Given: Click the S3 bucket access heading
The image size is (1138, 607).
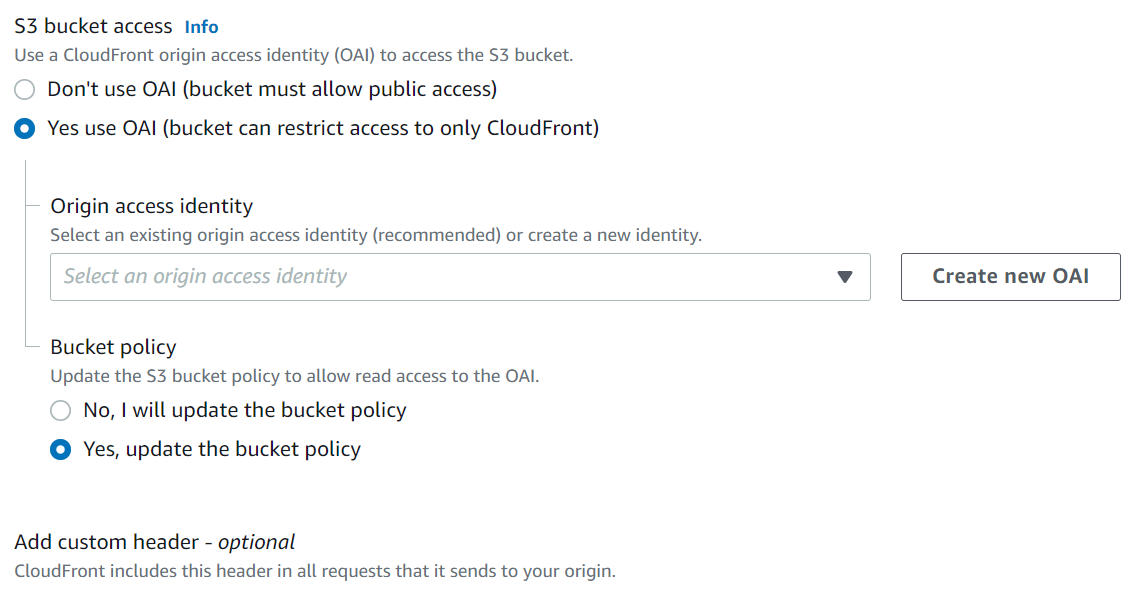Looking at the screenshot, I should click(93, 26).
